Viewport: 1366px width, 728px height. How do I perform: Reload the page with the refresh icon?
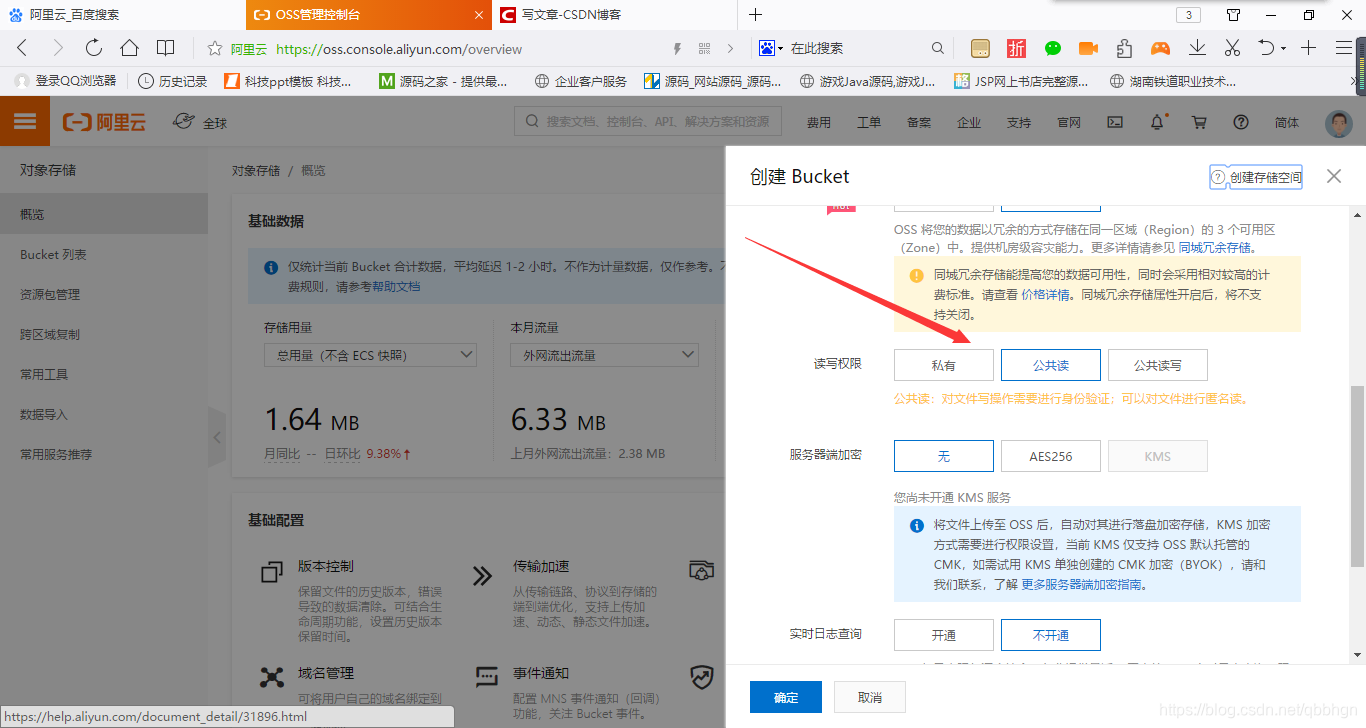coord(93,48)
